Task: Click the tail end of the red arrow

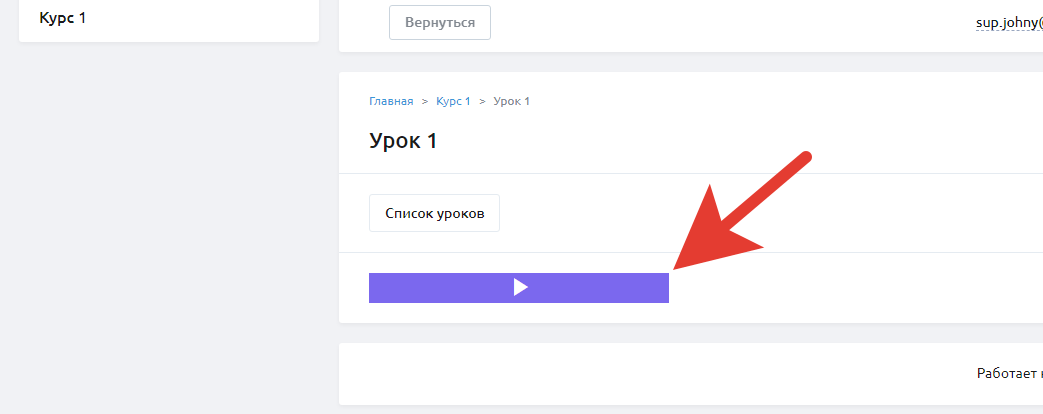Action: (806, 158)
